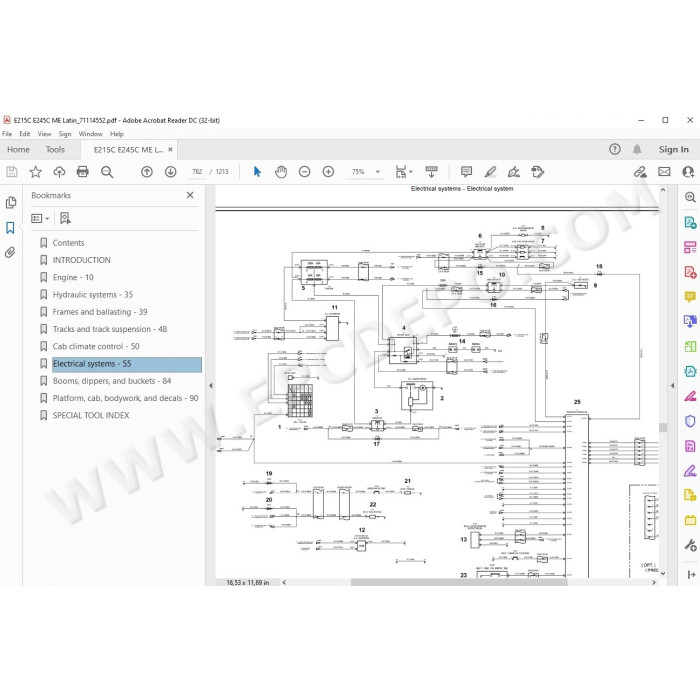The height and width of the screenshot is (700, 700).
Task: Click the page number input field
Action: (x=197, y=172)
